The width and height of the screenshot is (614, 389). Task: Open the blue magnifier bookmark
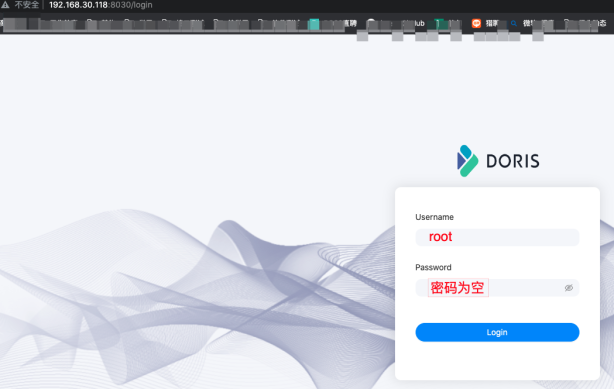(513, 24)
